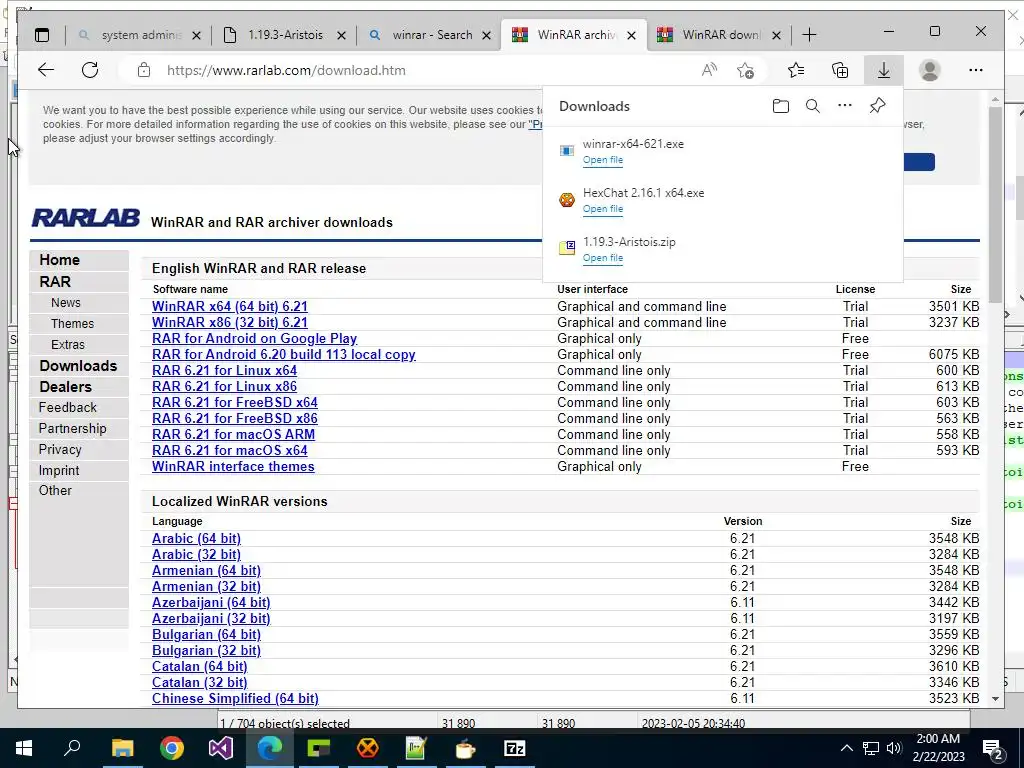
Task: Download RAR 6.21 for FreeBSD x86
Action: [x=235, y=419]
